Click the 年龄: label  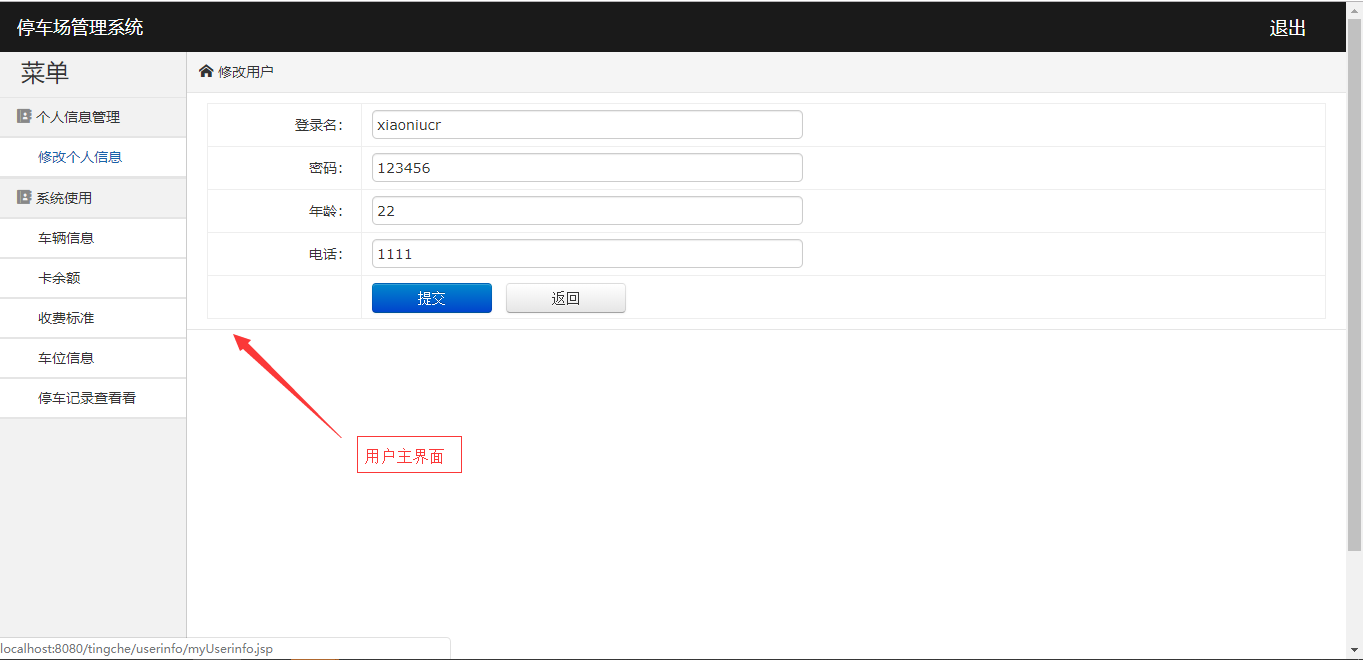(326, 211)
